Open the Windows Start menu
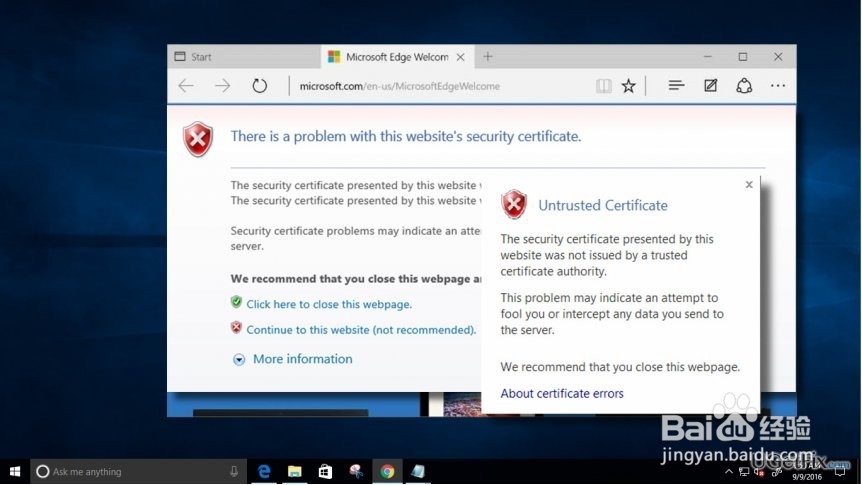The width and height of the screenshot is (862, 485). click(15, 471)
